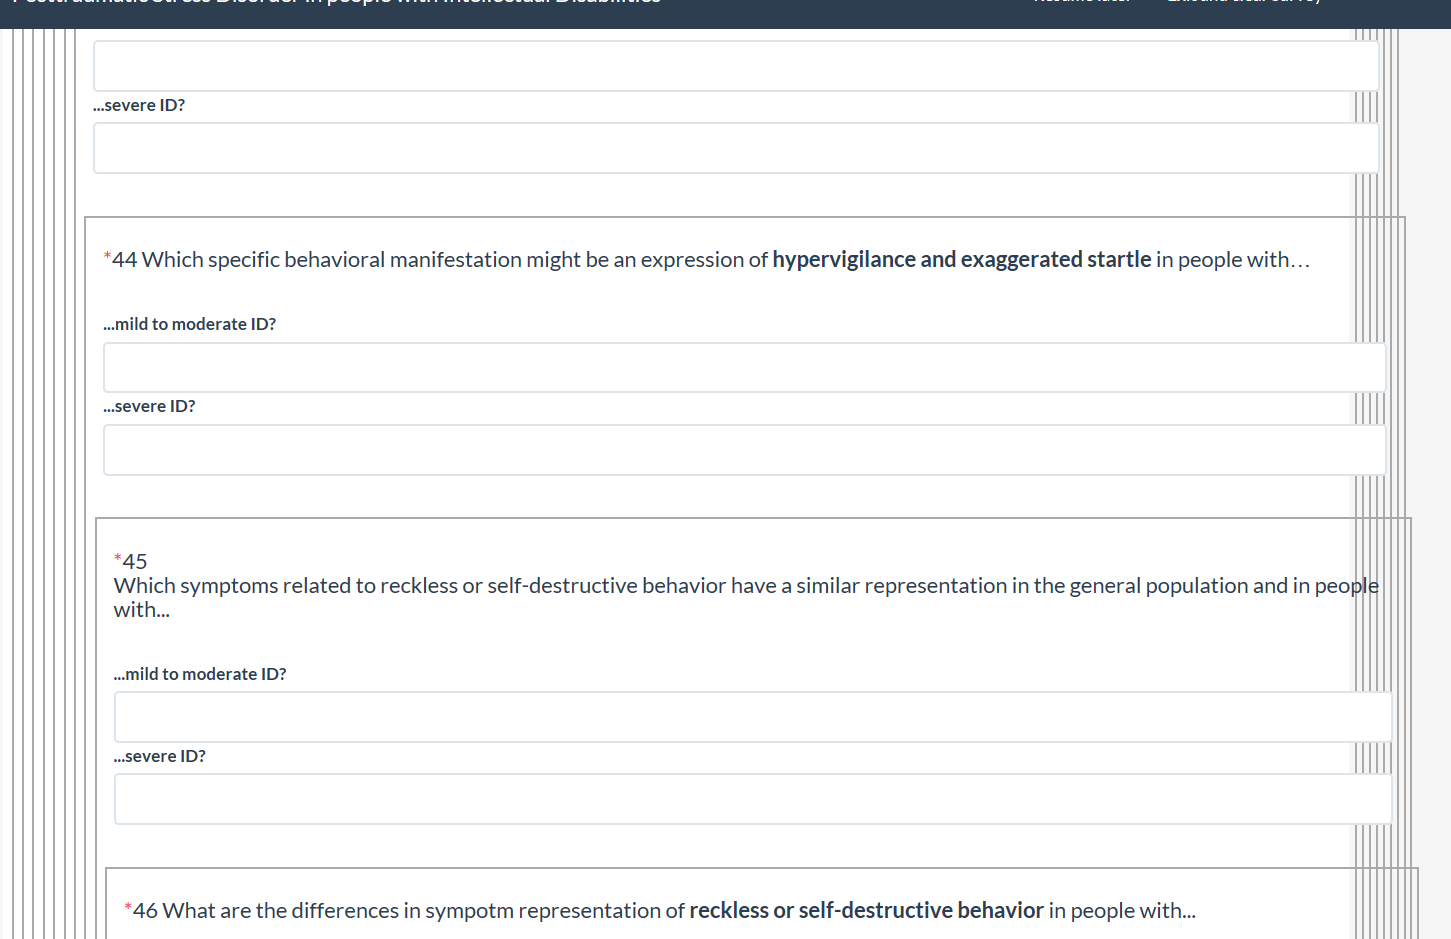
Task: Click the severe ID label above question 44
Action: (139, 105)
